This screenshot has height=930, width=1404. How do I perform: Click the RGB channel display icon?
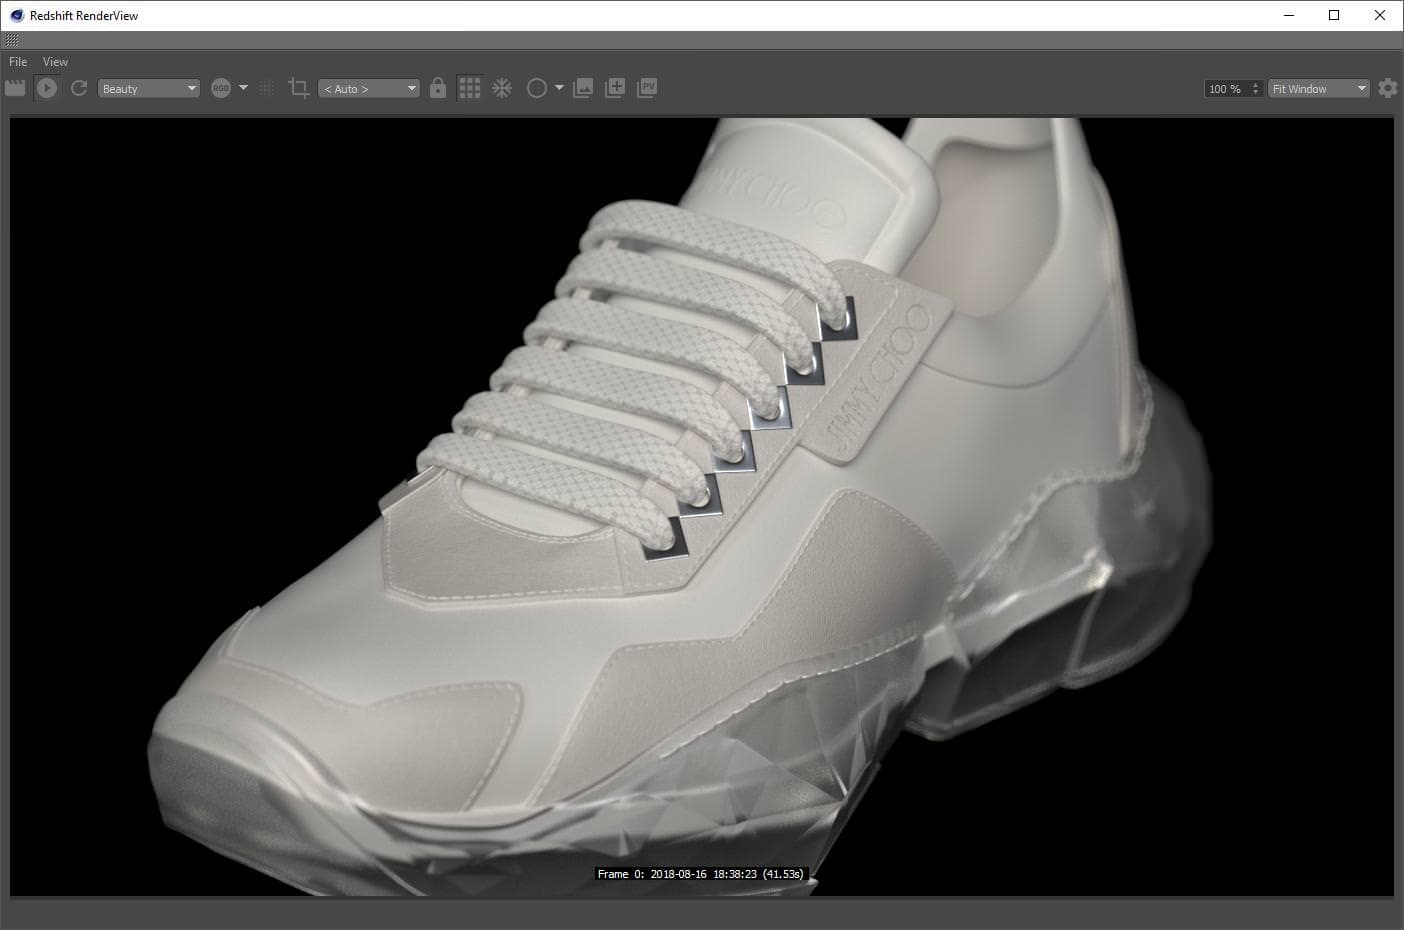click(221, 88)
